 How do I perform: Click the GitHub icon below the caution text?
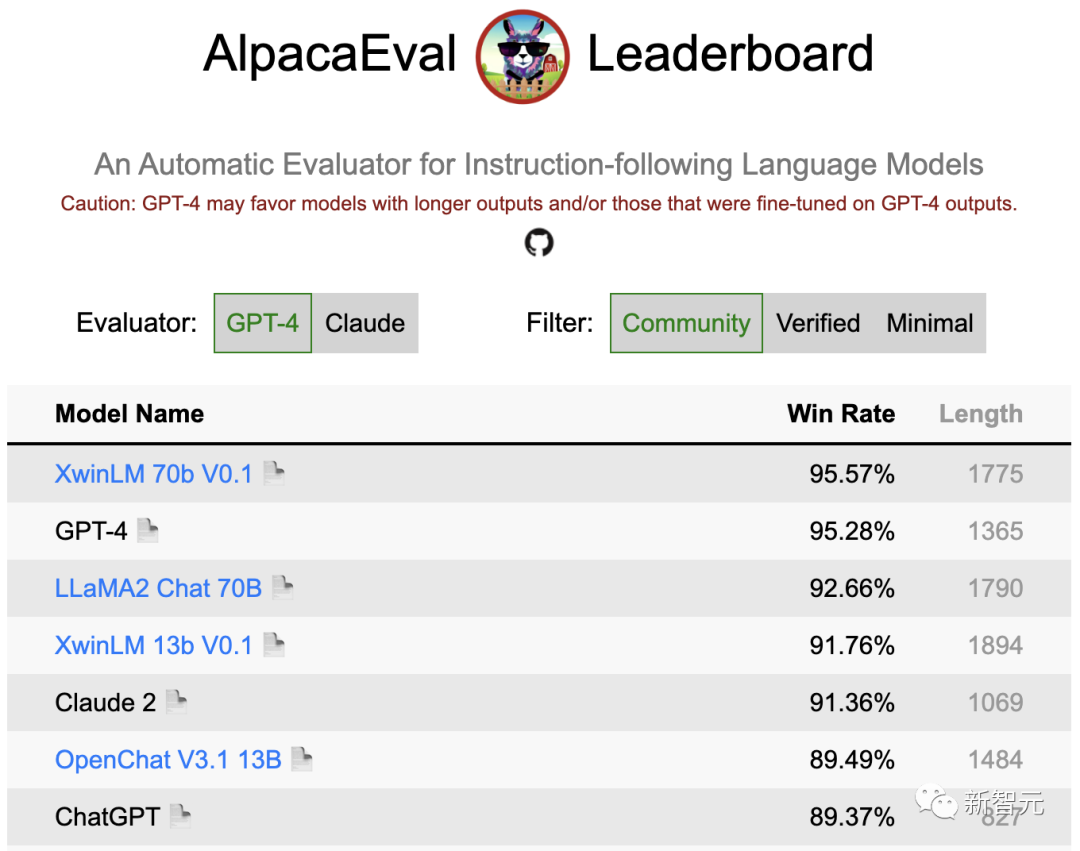pos(539,242)
